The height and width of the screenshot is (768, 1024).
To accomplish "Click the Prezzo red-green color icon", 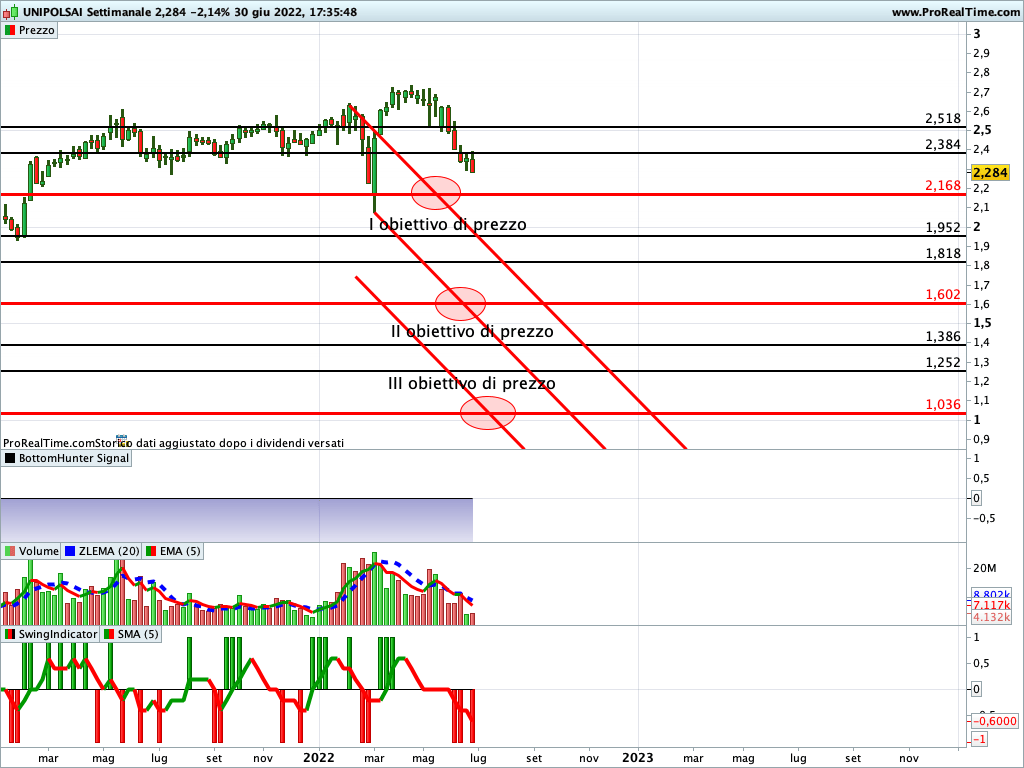I will coord(10,30).
